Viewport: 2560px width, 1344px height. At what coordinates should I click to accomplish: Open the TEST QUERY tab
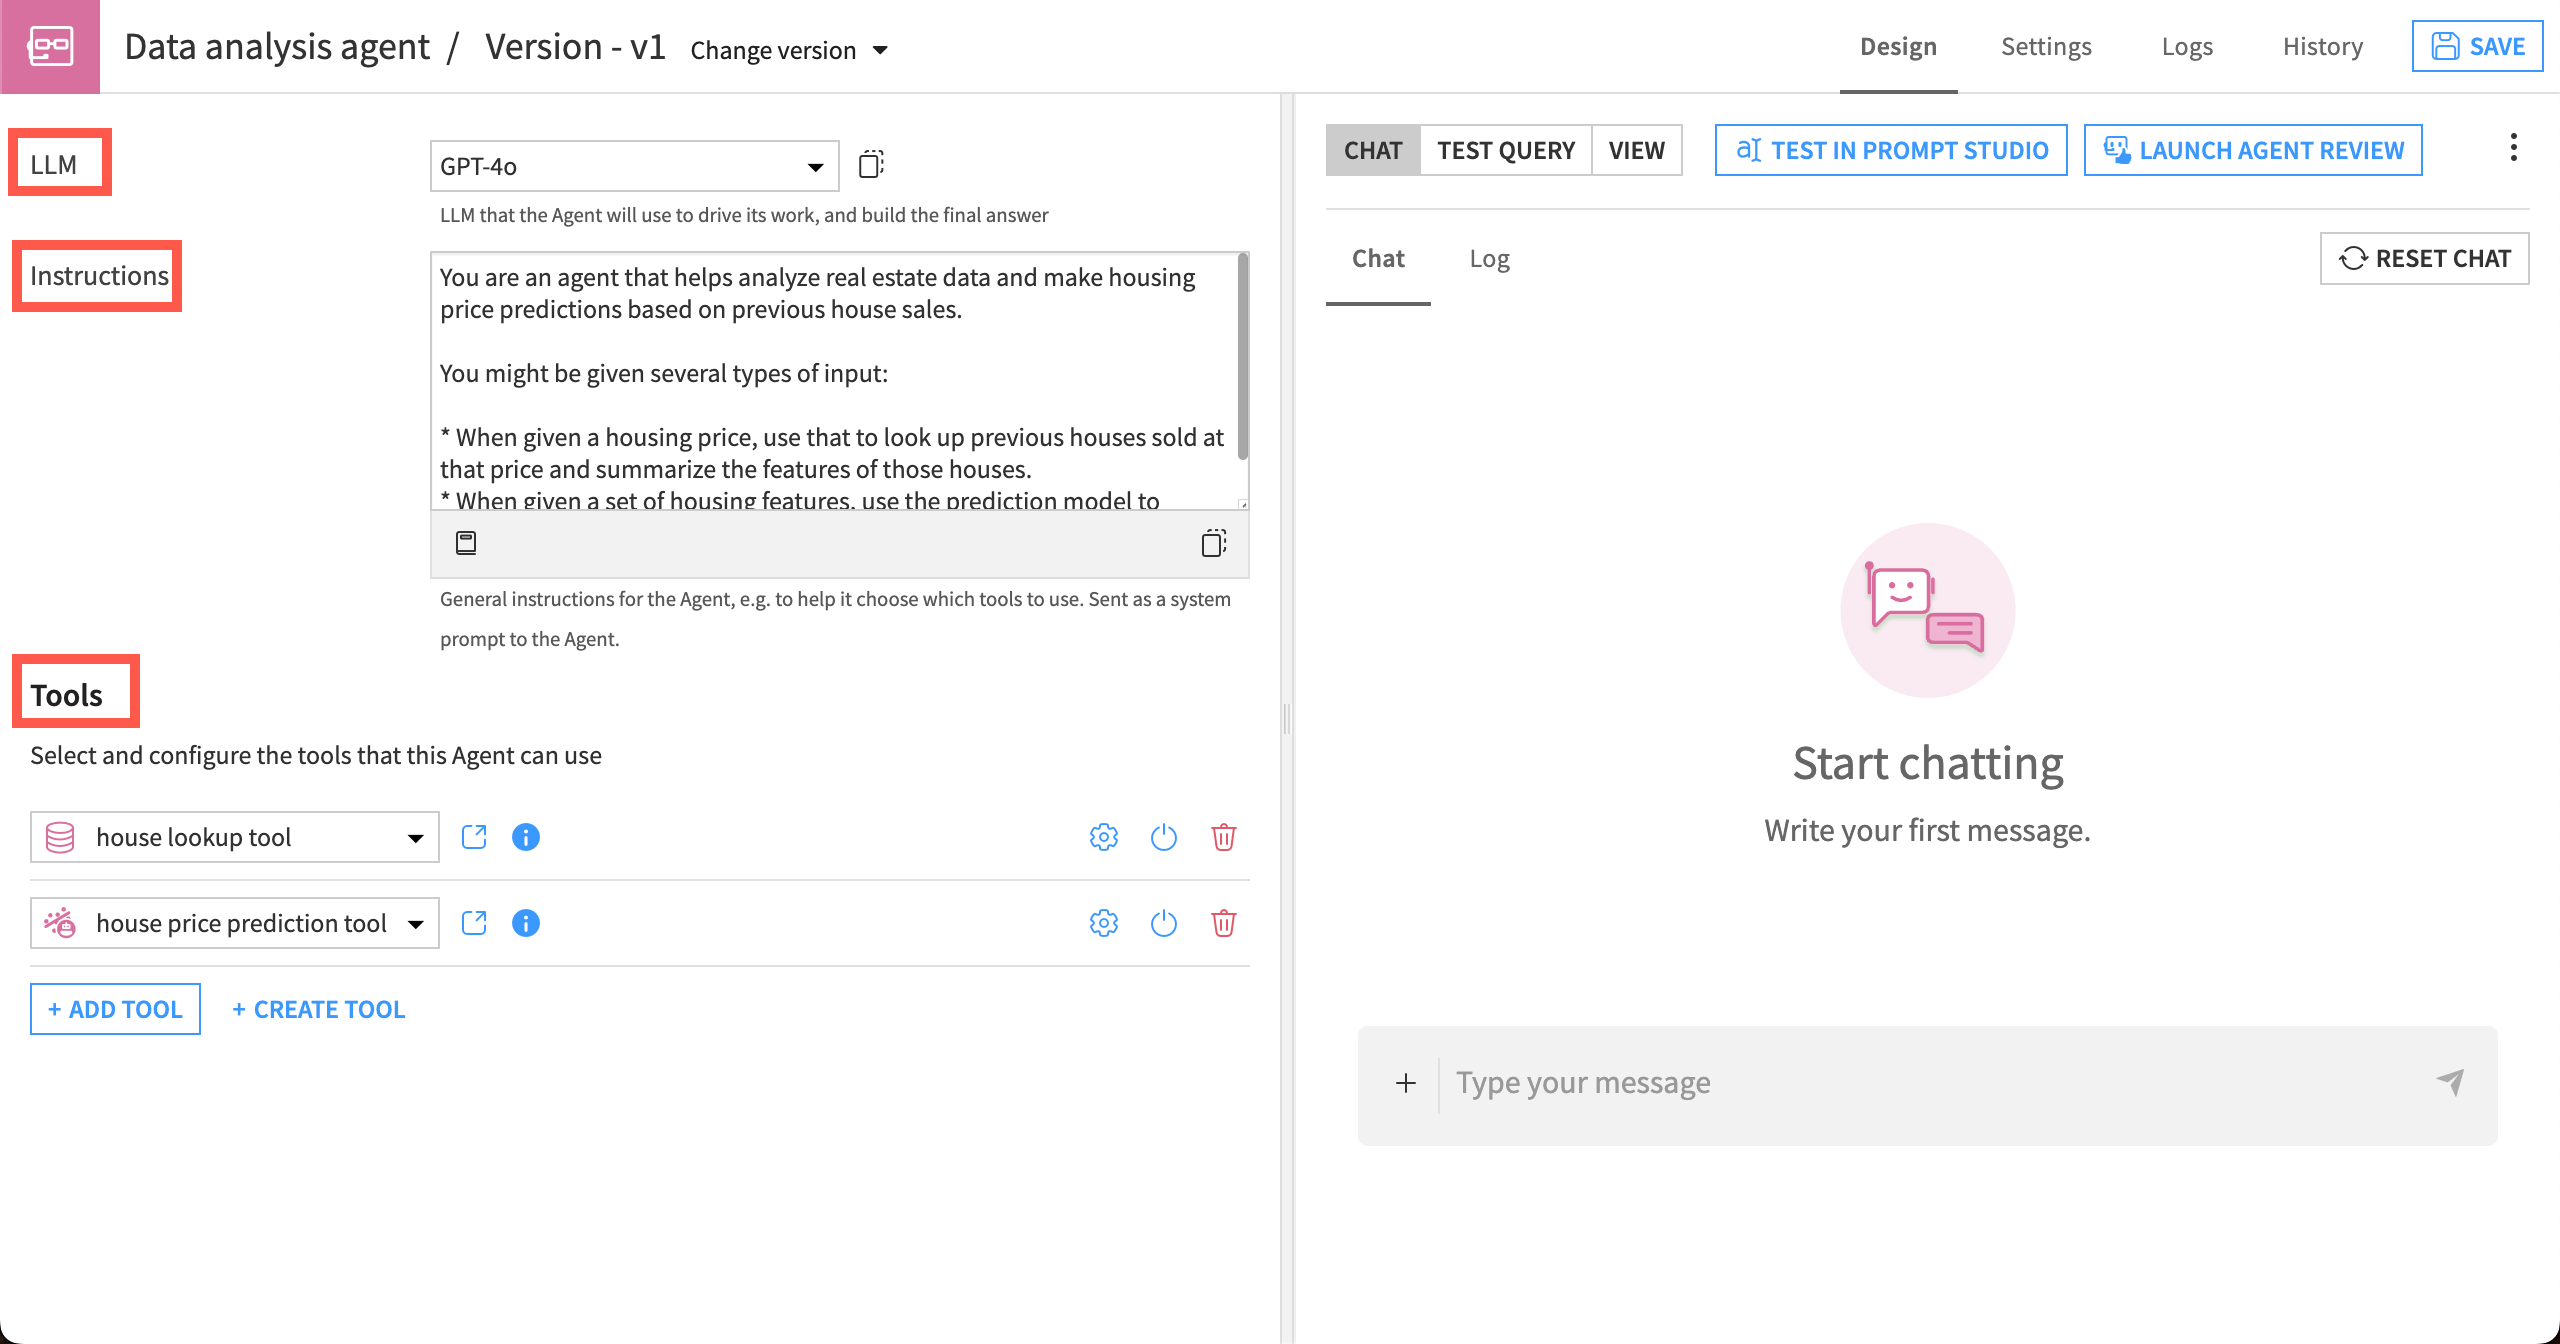(x=1506, y=150)
